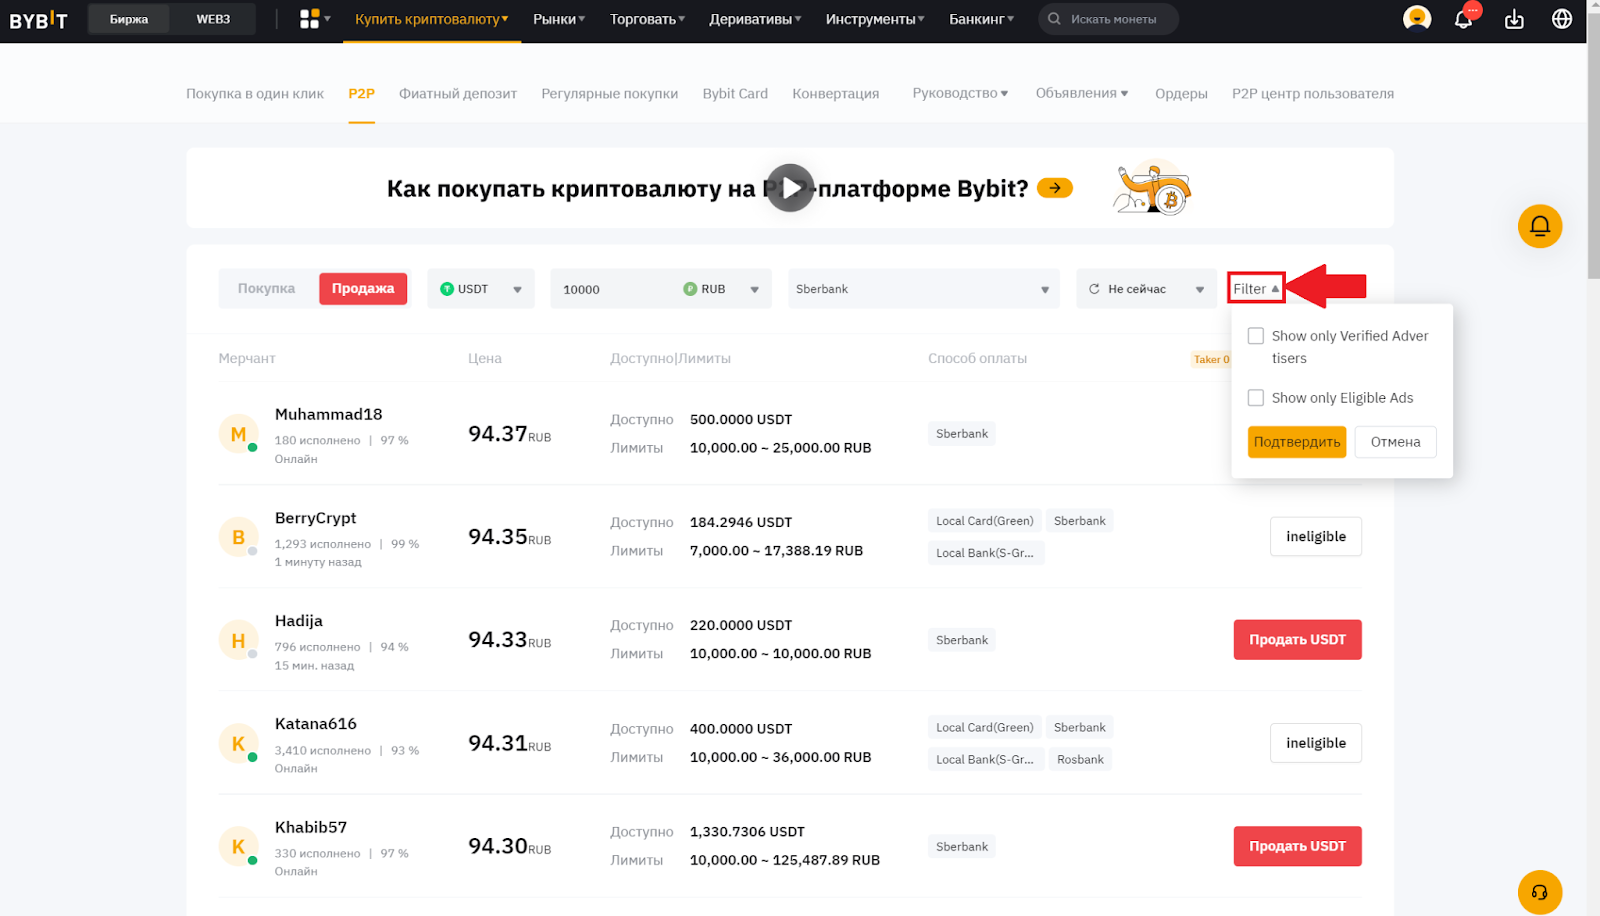Click BerryCrypt's avatar icon
The width and height of the screenshot is (1600, 916).
pyautogui.click(x=238, y=537)
